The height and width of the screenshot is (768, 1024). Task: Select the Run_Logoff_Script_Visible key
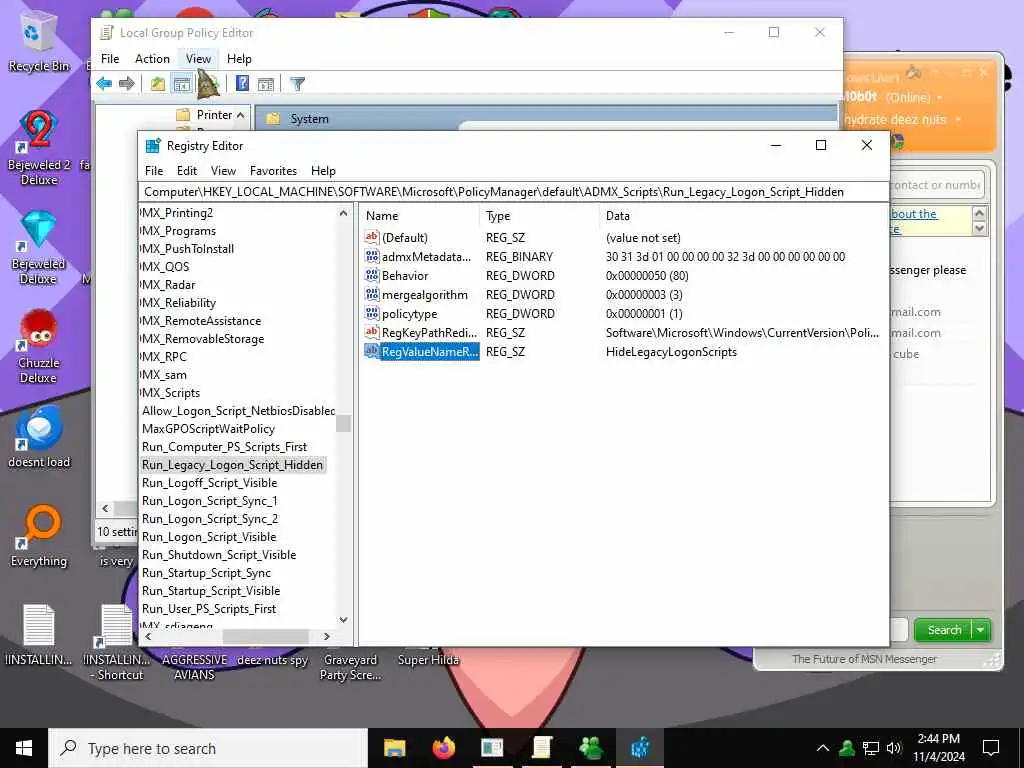pyautogui.click(x=210, y=483)
